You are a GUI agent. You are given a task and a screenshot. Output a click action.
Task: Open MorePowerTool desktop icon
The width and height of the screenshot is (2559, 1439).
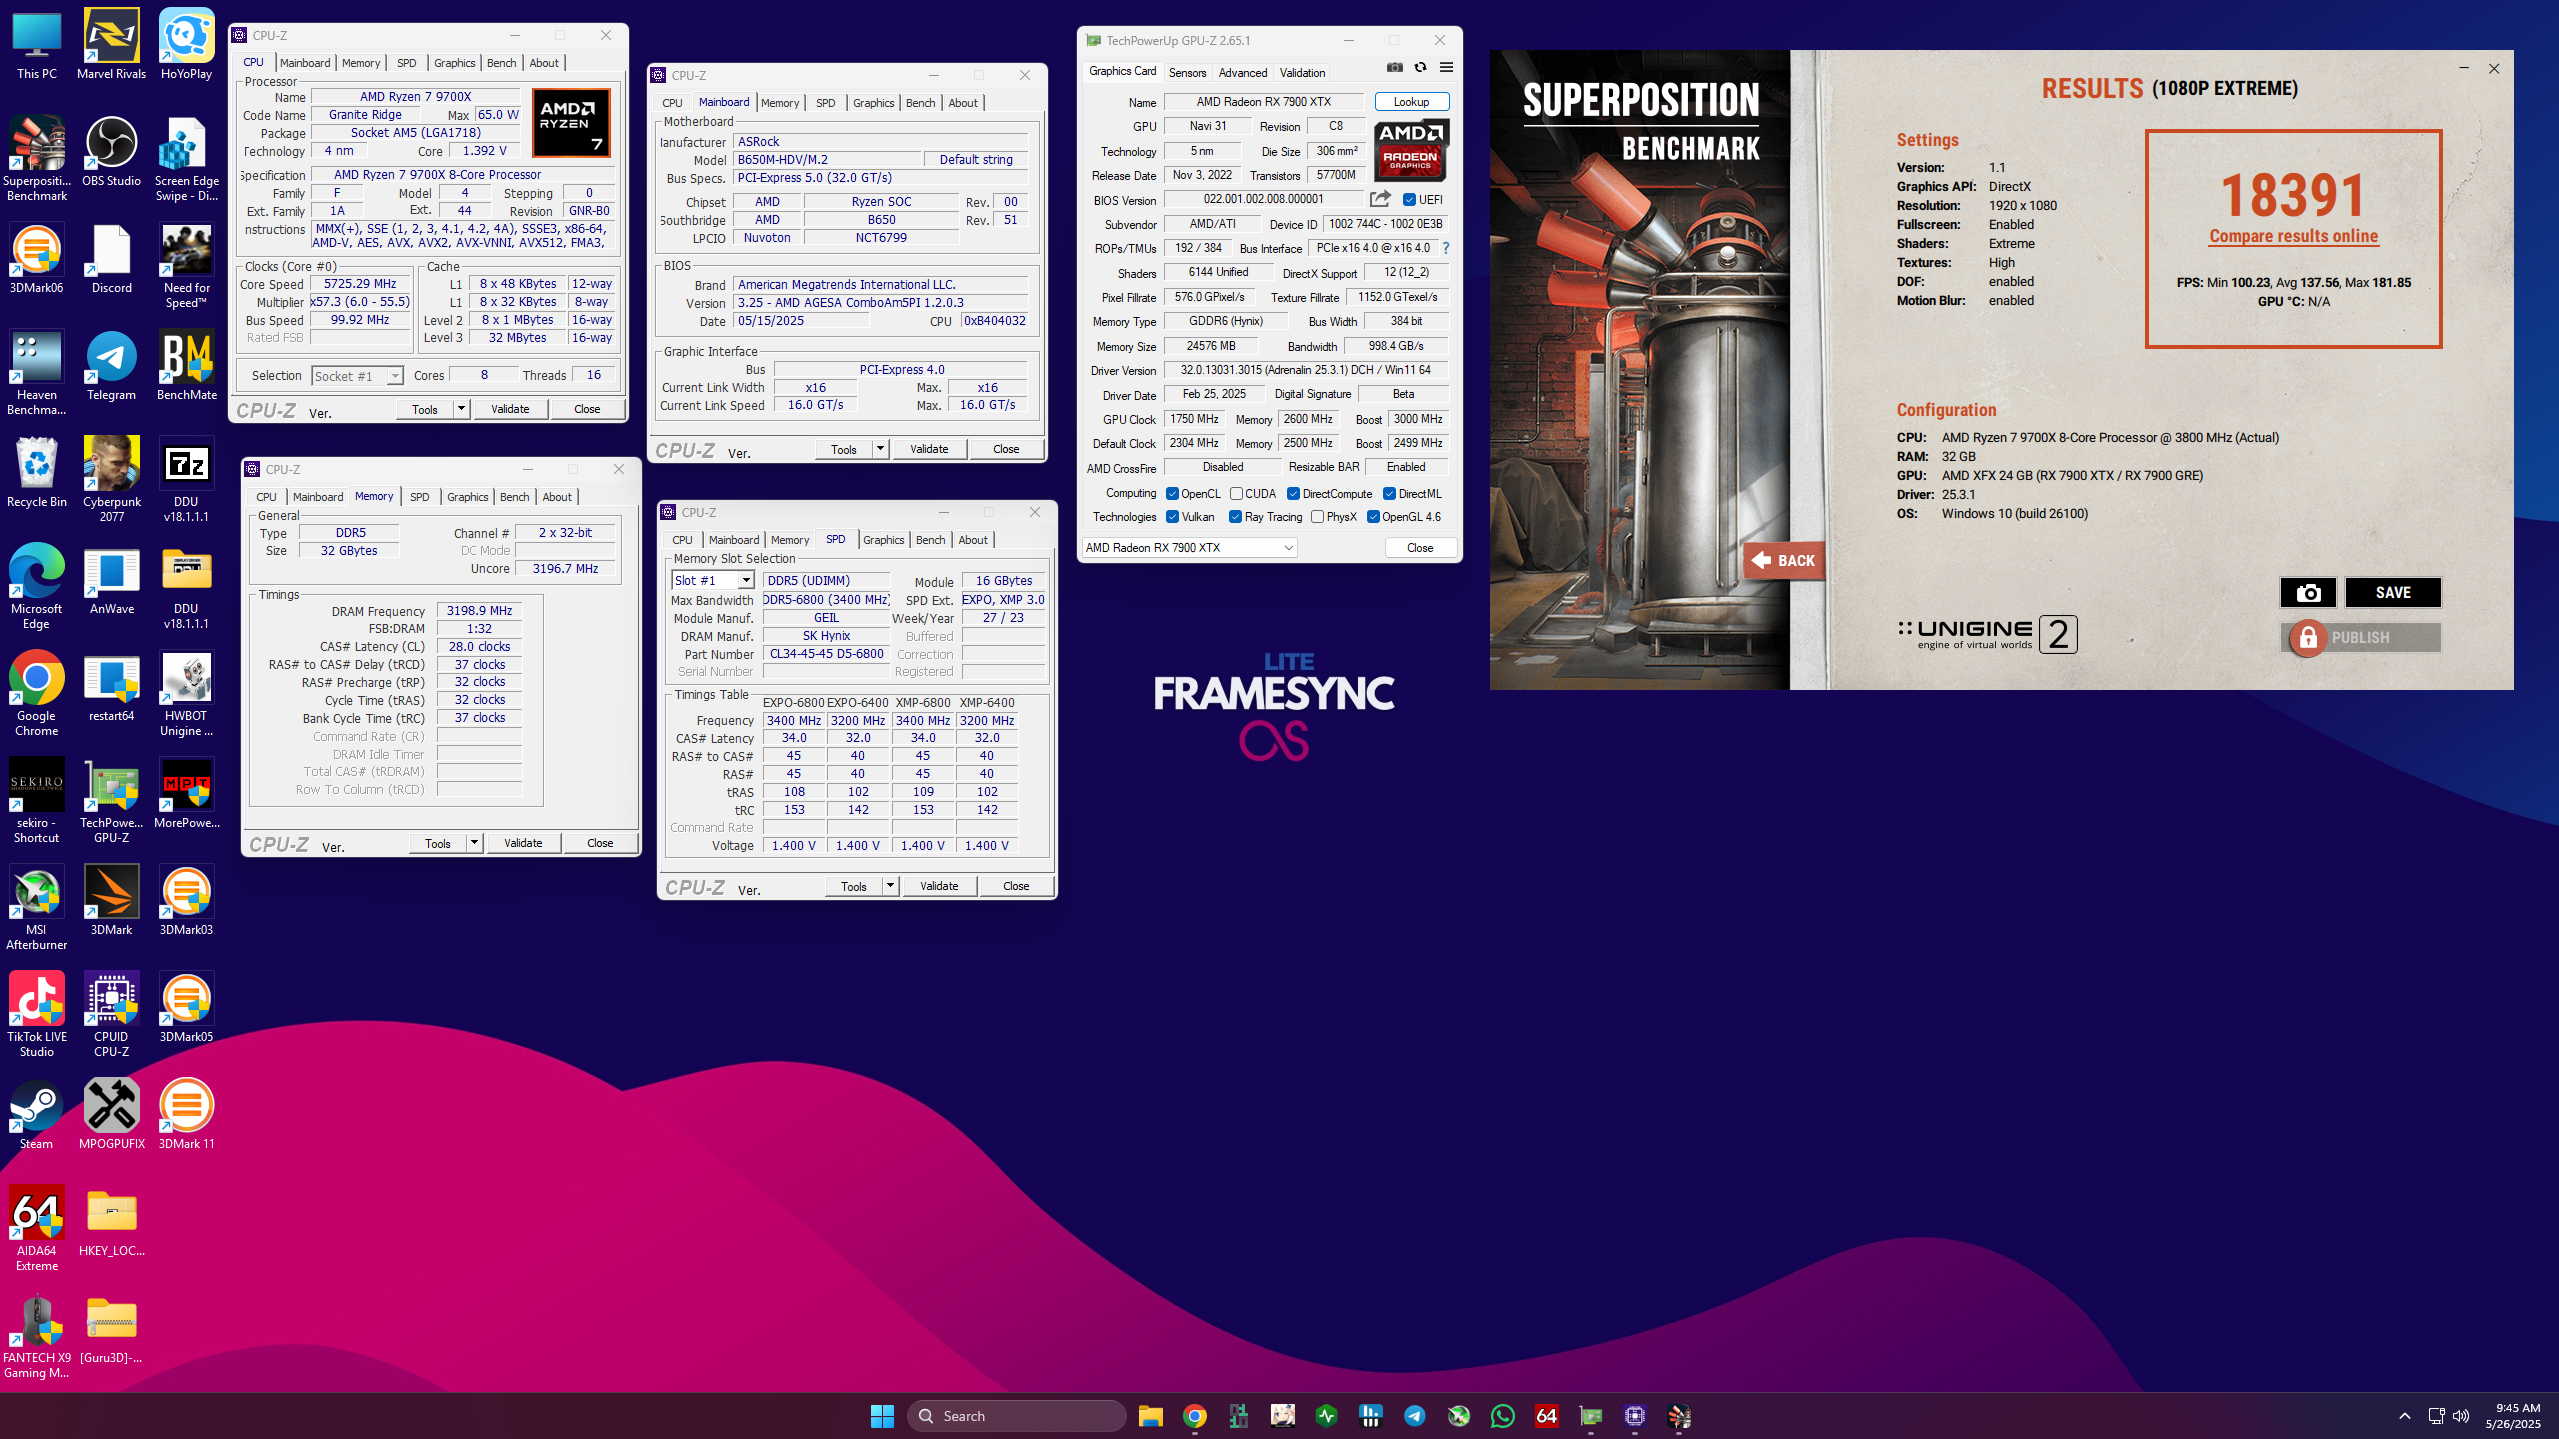coord(186,794)
